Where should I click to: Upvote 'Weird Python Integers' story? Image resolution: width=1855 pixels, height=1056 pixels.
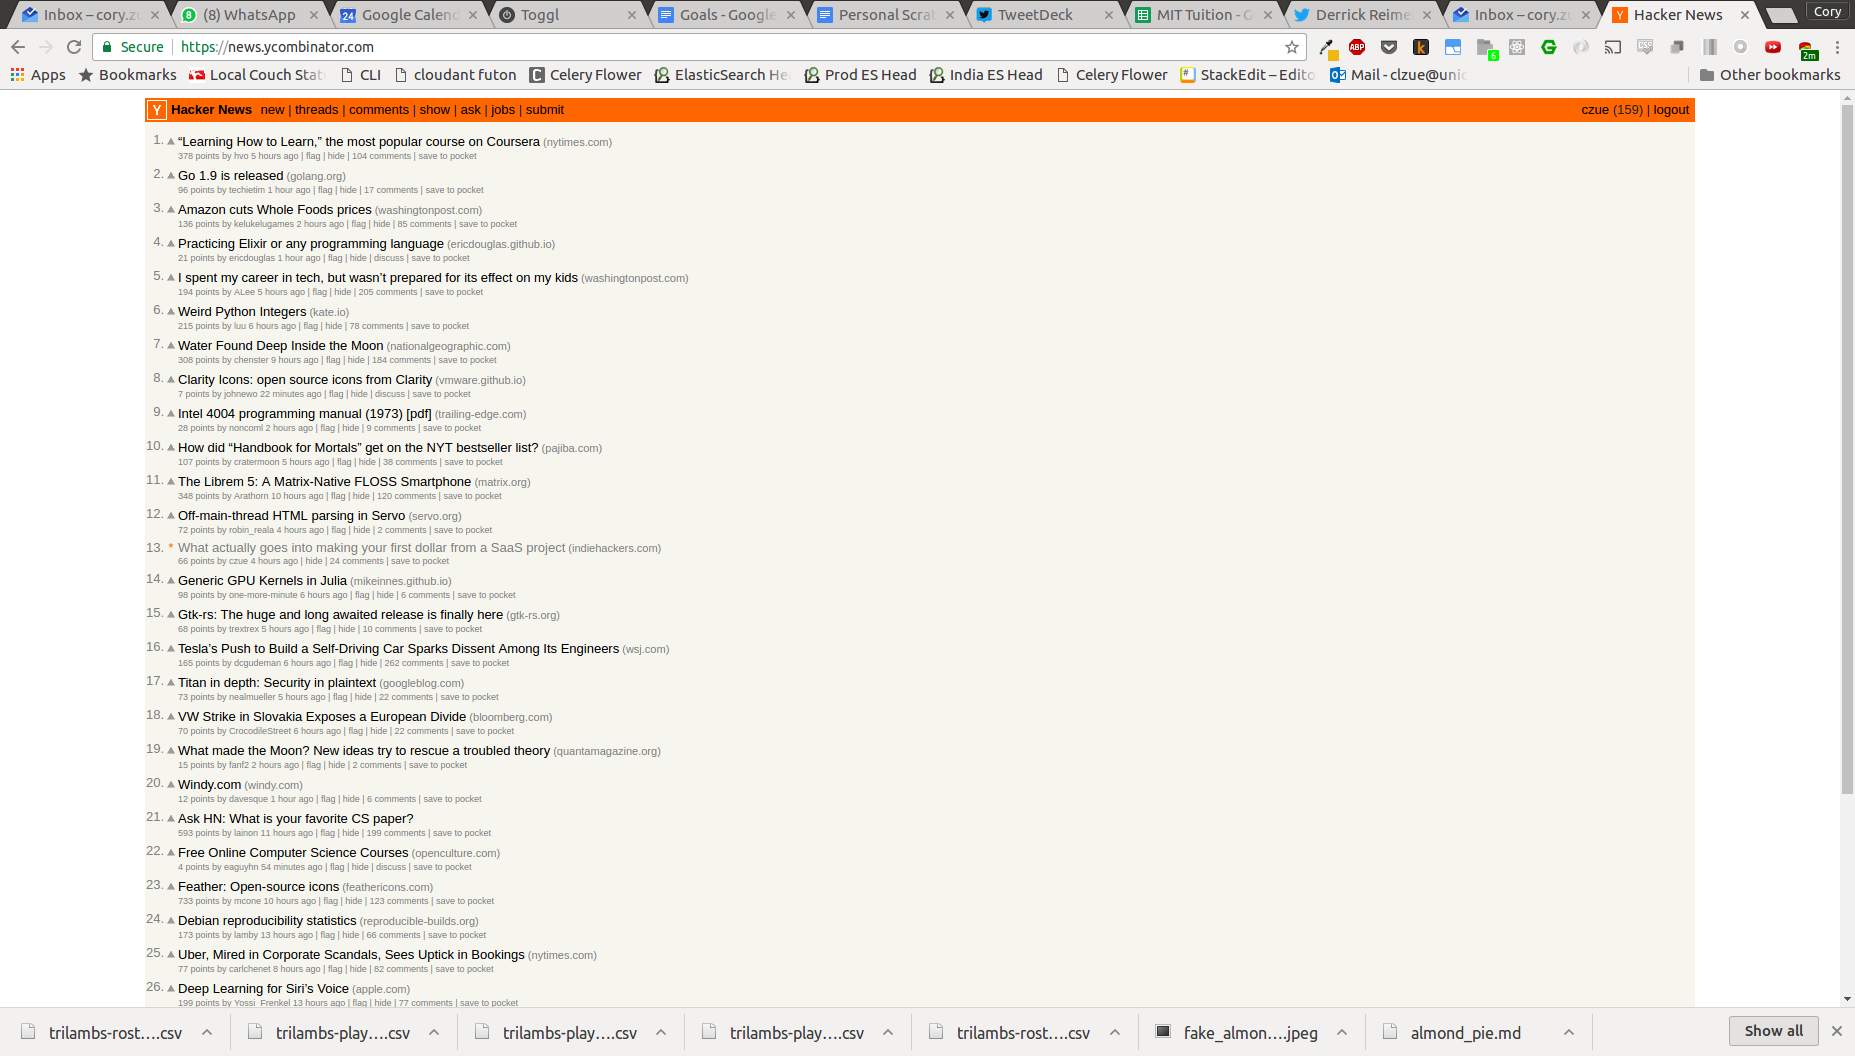171,312
